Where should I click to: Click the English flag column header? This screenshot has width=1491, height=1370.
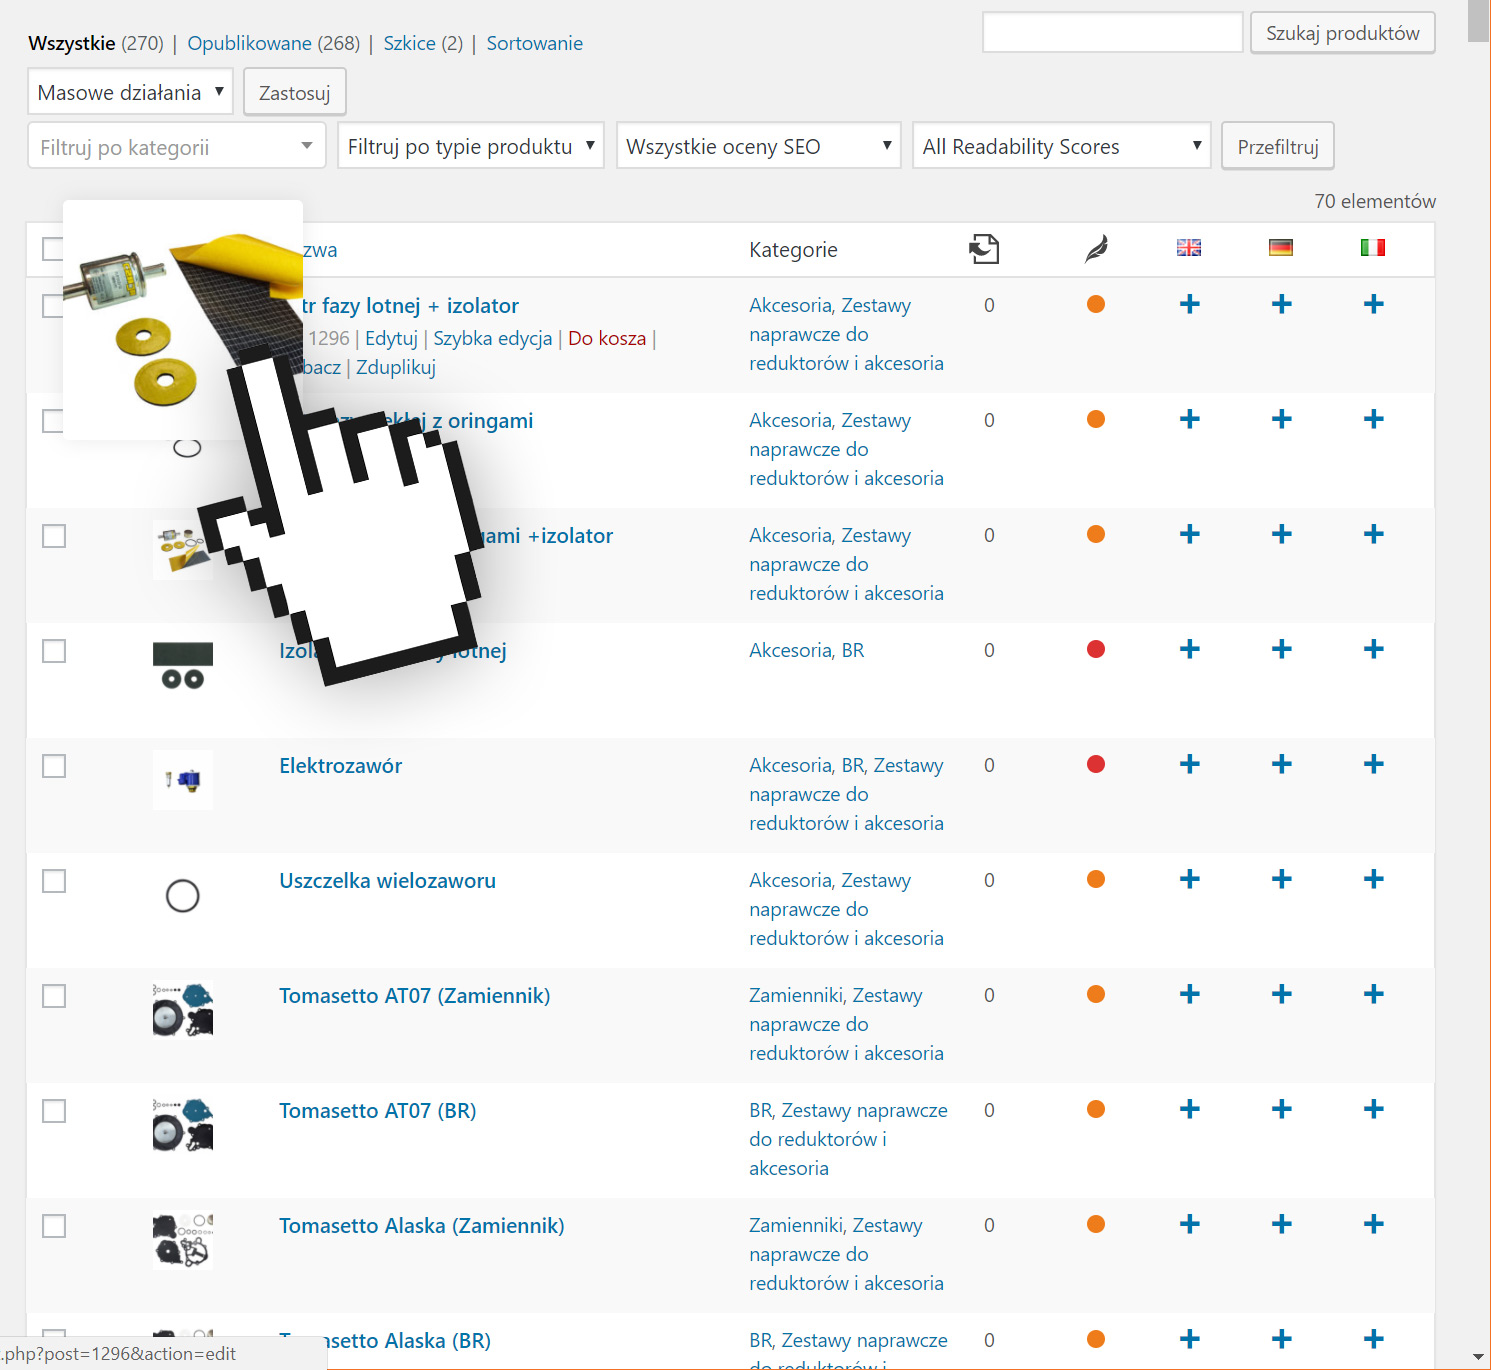pyautogui.click(x=1189, y=247)
